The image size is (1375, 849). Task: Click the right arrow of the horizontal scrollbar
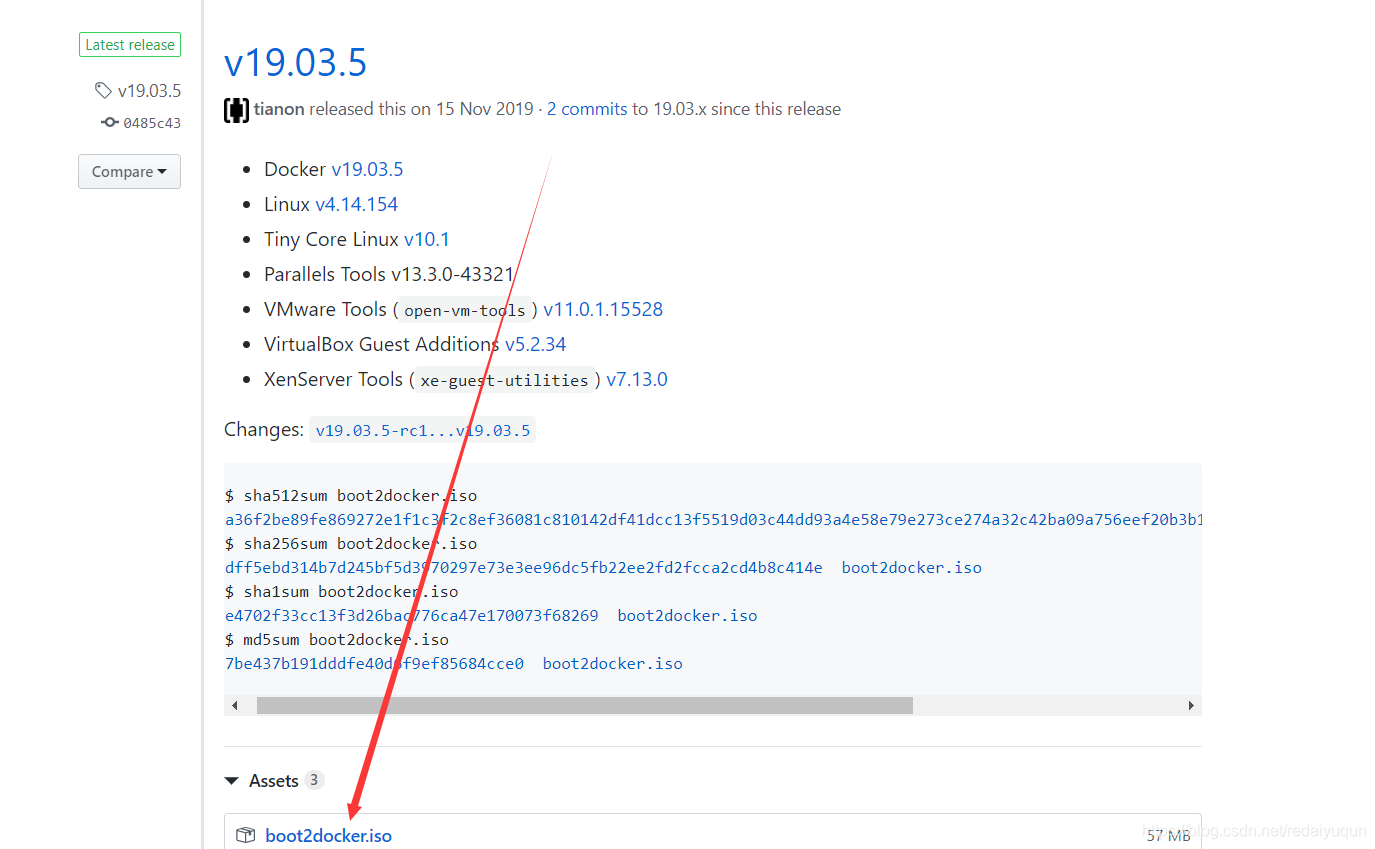click(1191, 705)
